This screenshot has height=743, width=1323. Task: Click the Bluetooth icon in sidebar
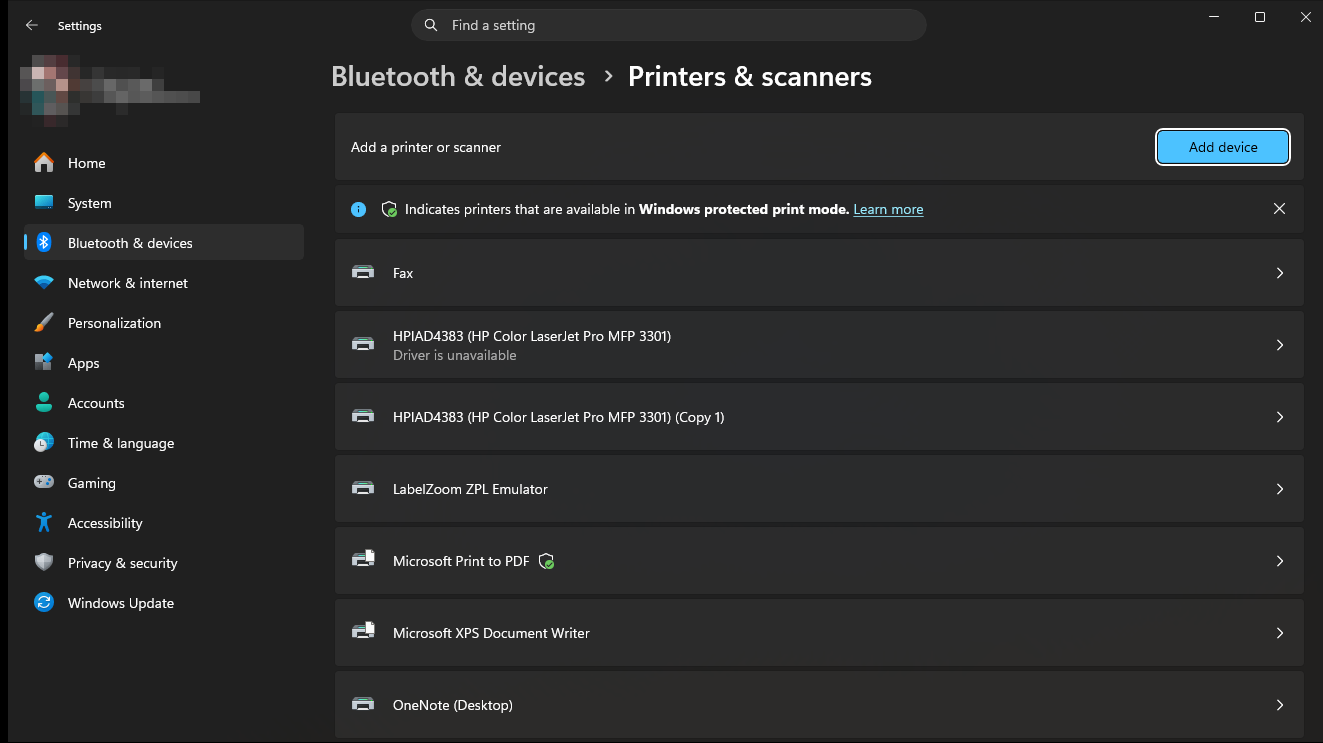(x=44, y=243)
